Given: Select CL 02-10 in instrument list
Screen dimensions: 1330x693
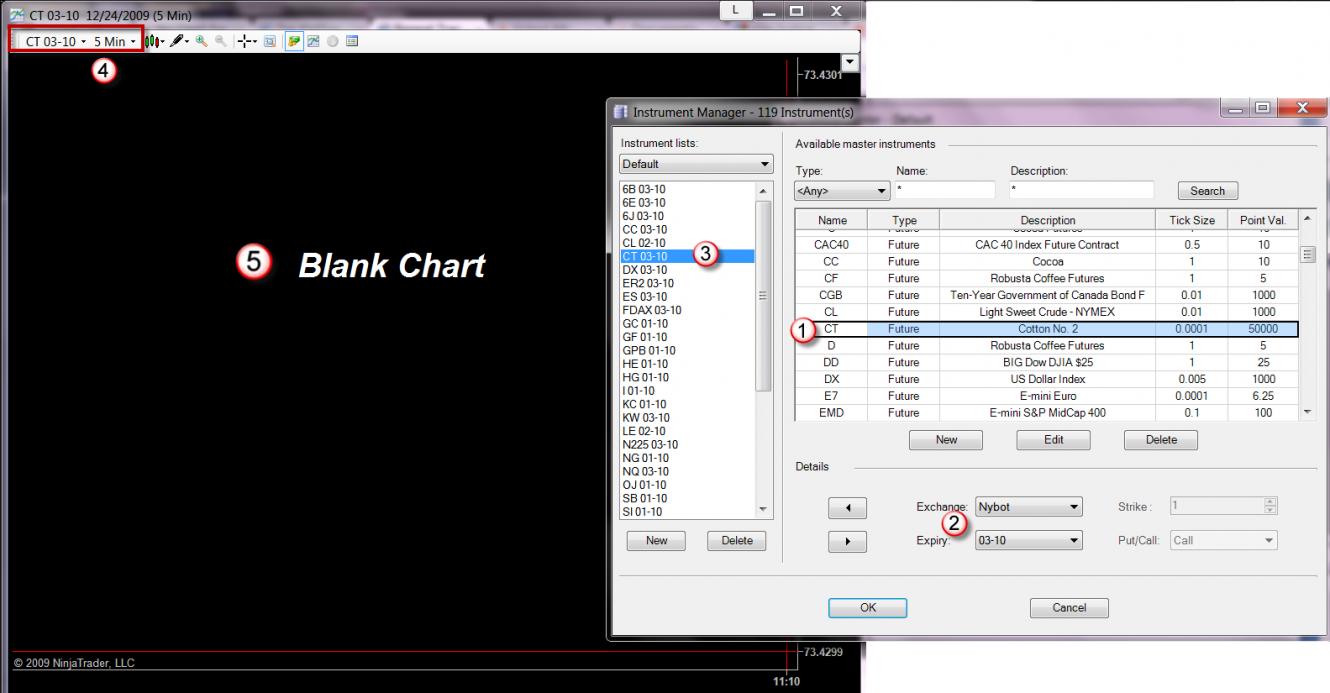Looking at the screenshot, I should click(687, 243).
